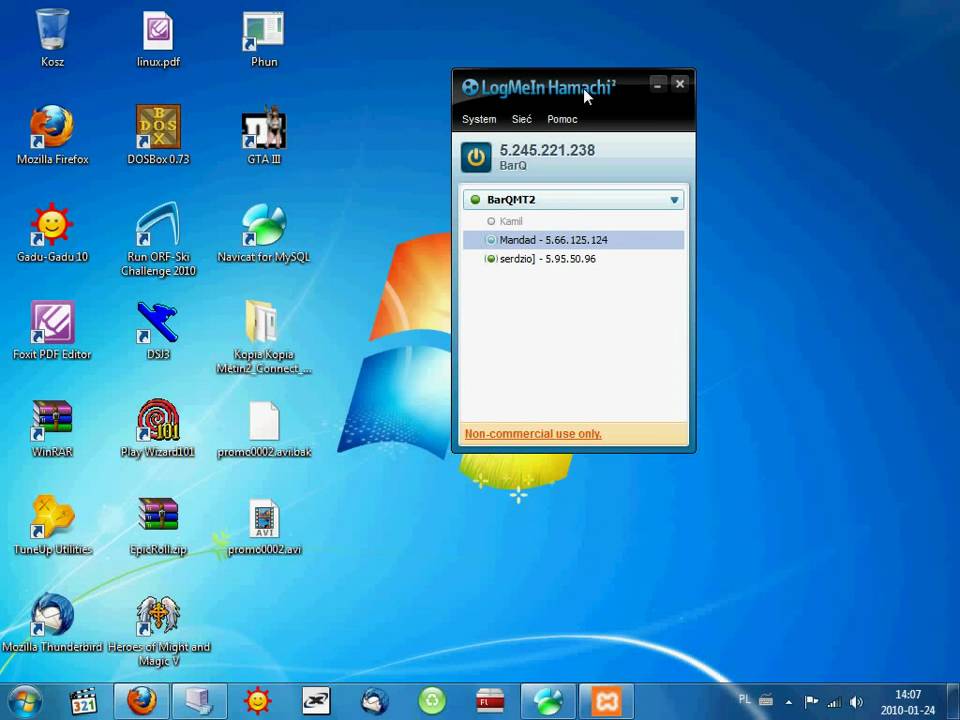
Task: Select the EpicRoll.zip archive
Action: (x=158, y=525)
